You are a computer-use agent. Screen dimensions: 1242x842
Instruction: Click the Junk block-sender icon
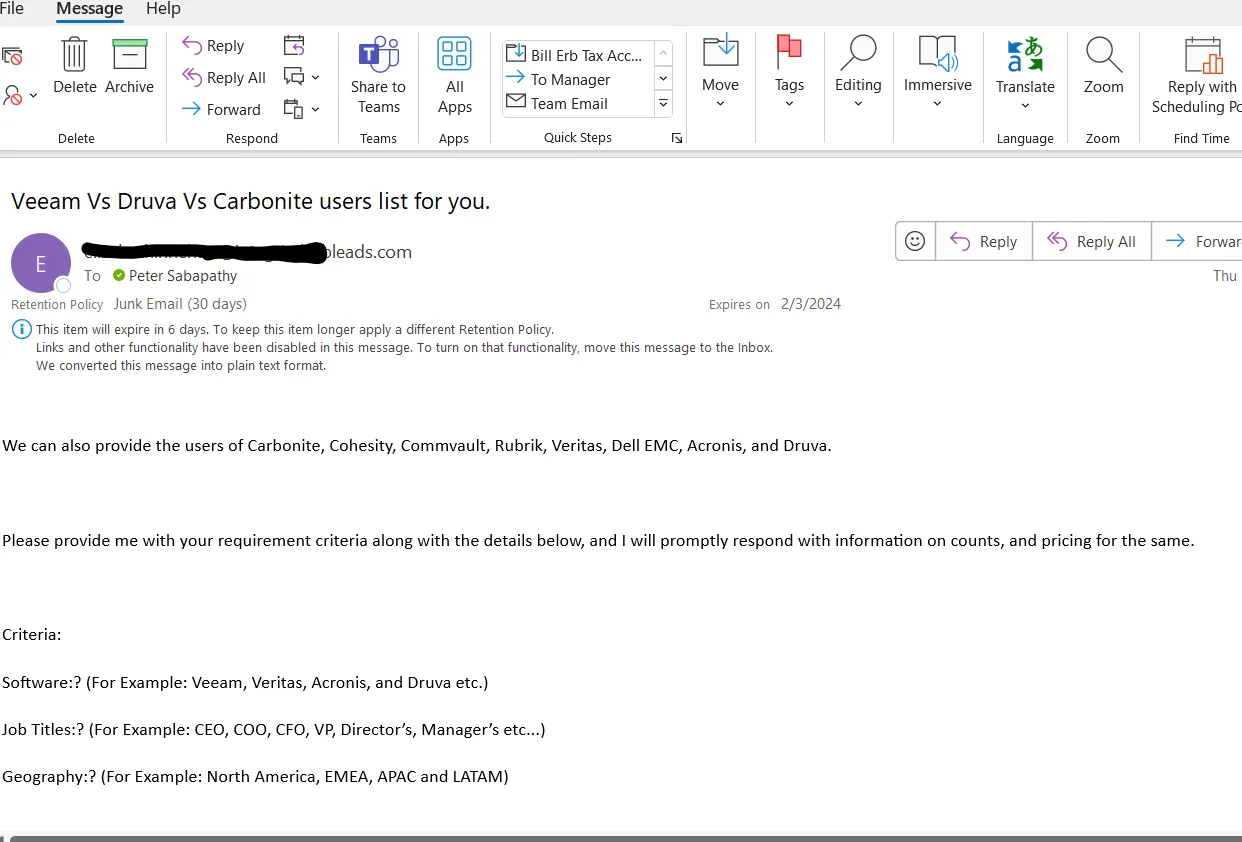pos(12,95)
